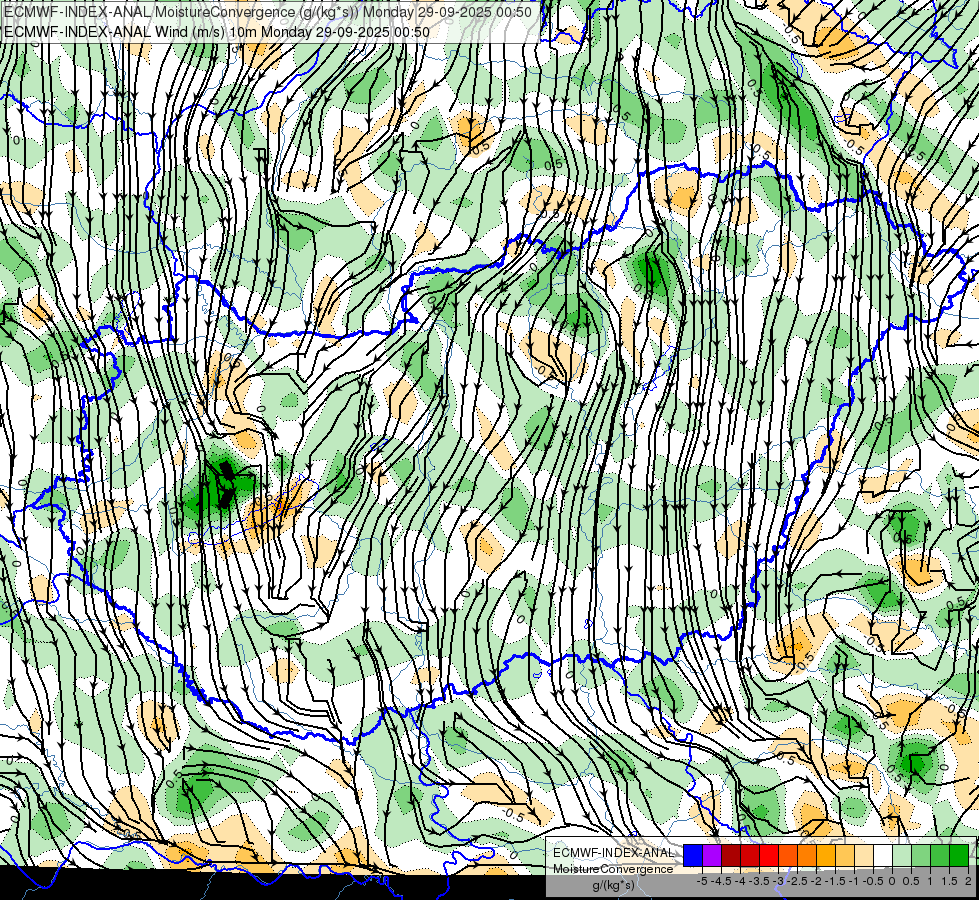
Task: Select the palest green legend swatch right of 0
Action: (902, 856)
